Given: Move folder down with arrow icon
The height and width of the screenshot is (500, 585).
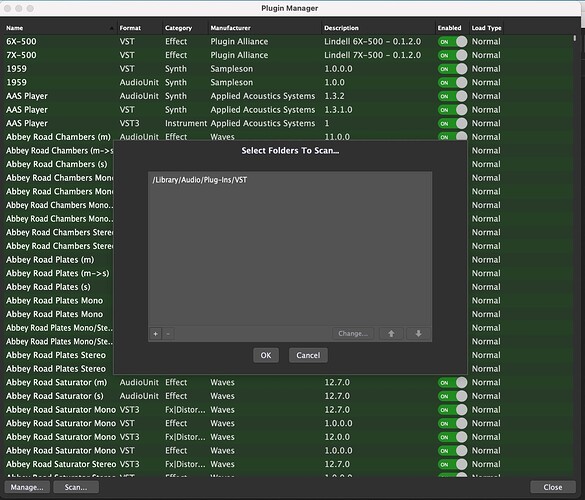Looking at the screenshot, I should point(418,334).
